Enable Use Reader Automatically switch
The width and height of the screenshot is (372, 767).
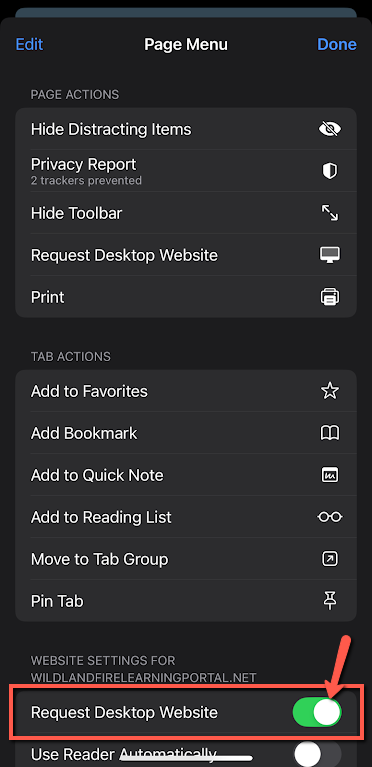(317, 754)
